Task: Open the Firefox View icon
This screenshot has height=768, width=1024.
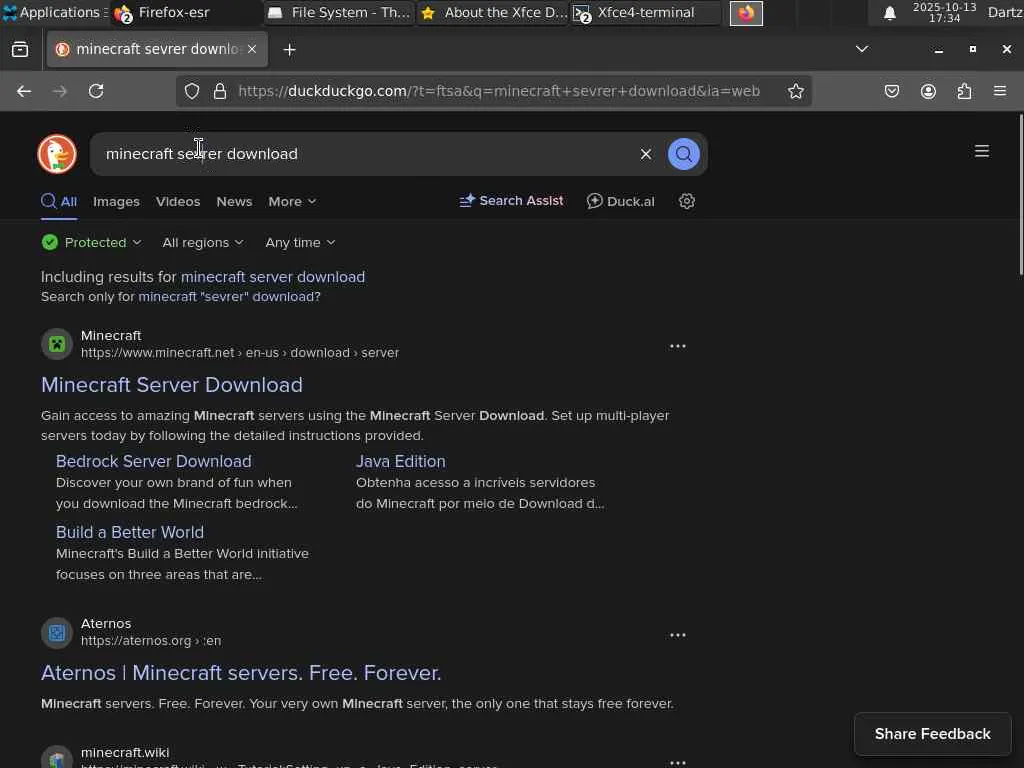Action: point(20,50)
